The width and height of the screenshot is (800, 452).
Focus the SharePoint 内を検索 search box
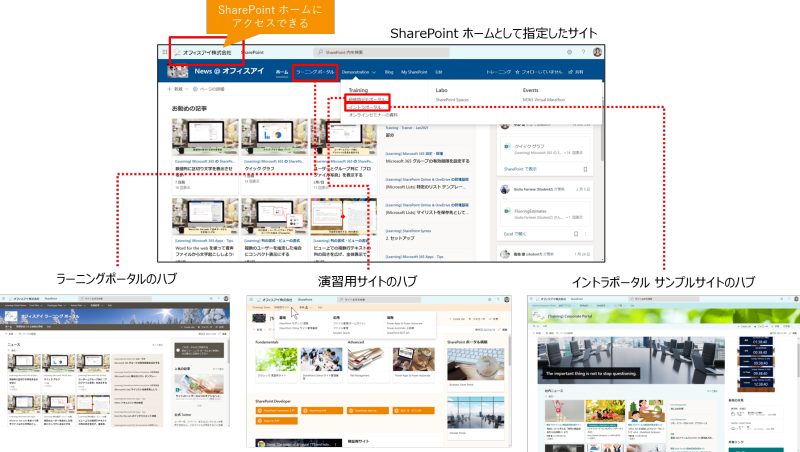pyautogui.click(x=381, y=52)
